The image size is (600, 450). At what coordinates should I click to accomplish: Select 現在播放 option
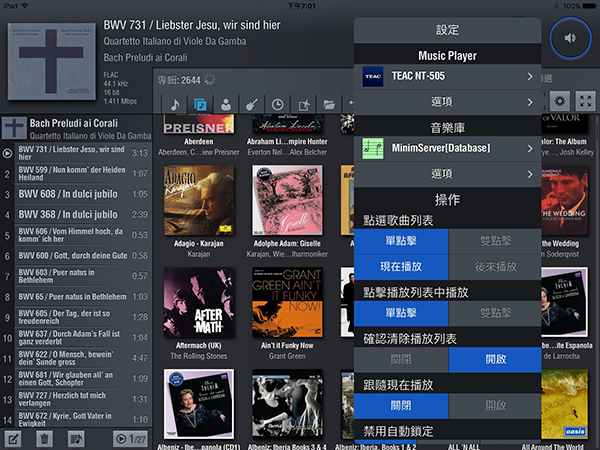[401, 267]
